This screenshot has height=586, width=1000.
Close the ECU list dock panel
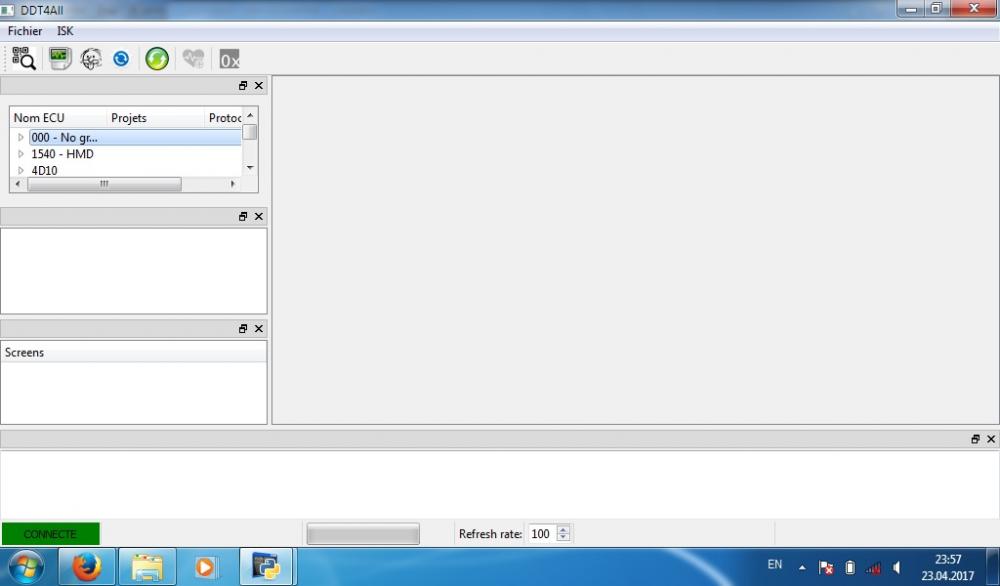tap(258, 85)
